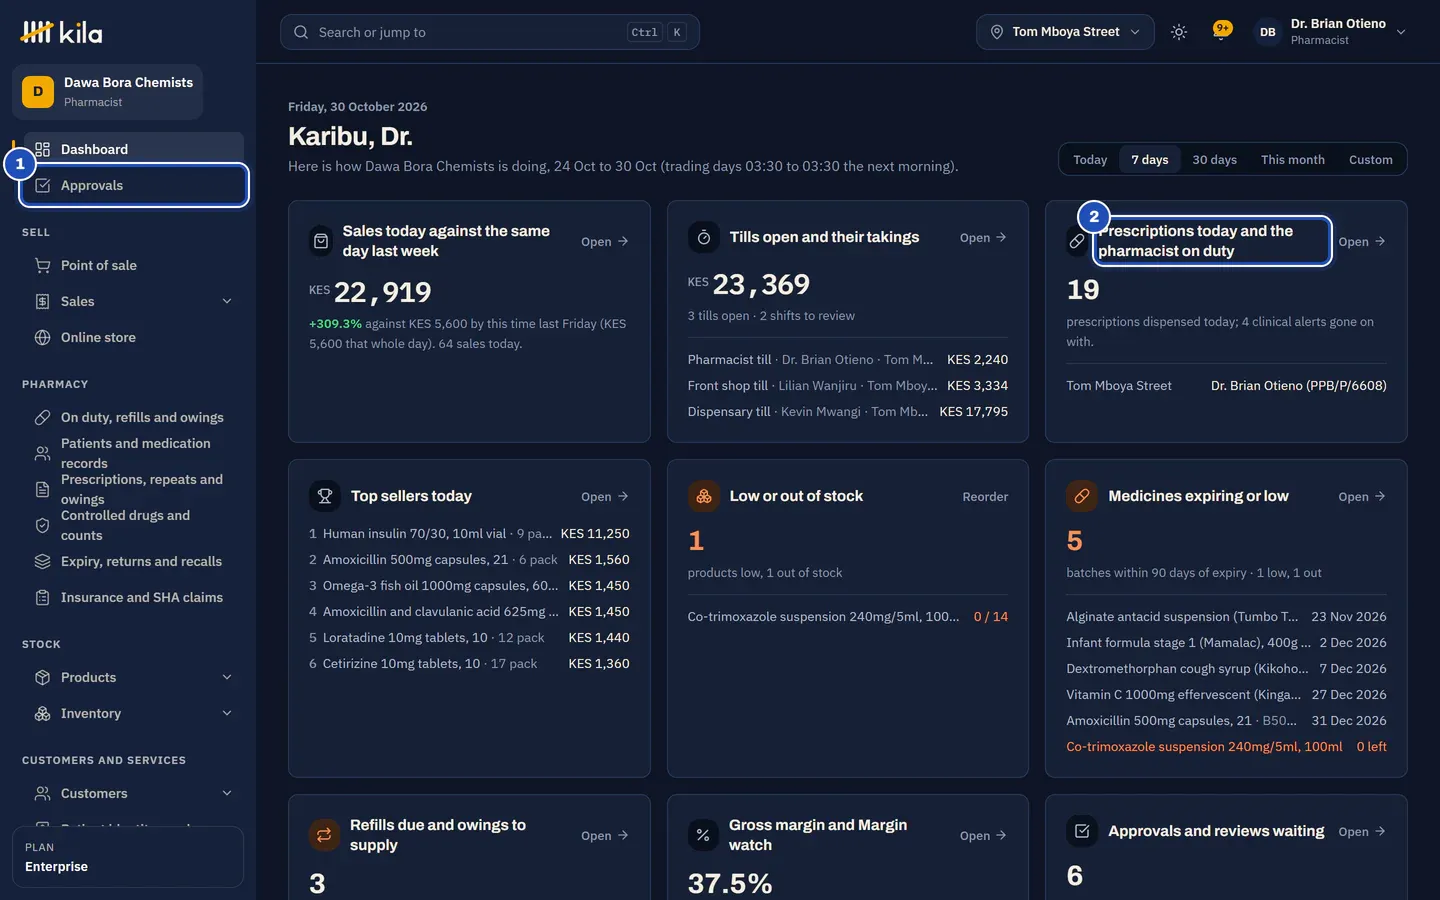Open the Sales today against last week card
1440x900 pixels.
tap(605, 241)
